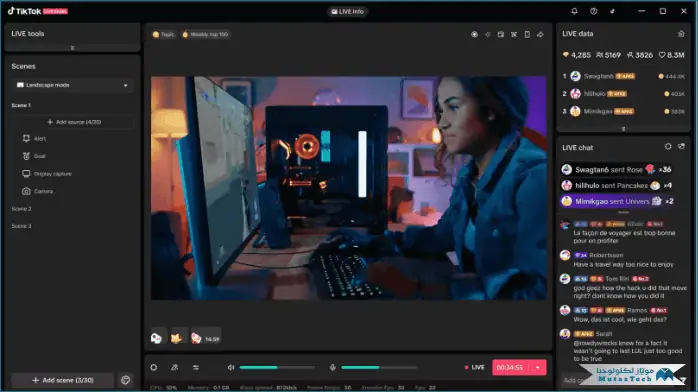Open the Topic tag
Image resolution: width=698 pixels, height=392 pixels.
(x=163, y=34)
